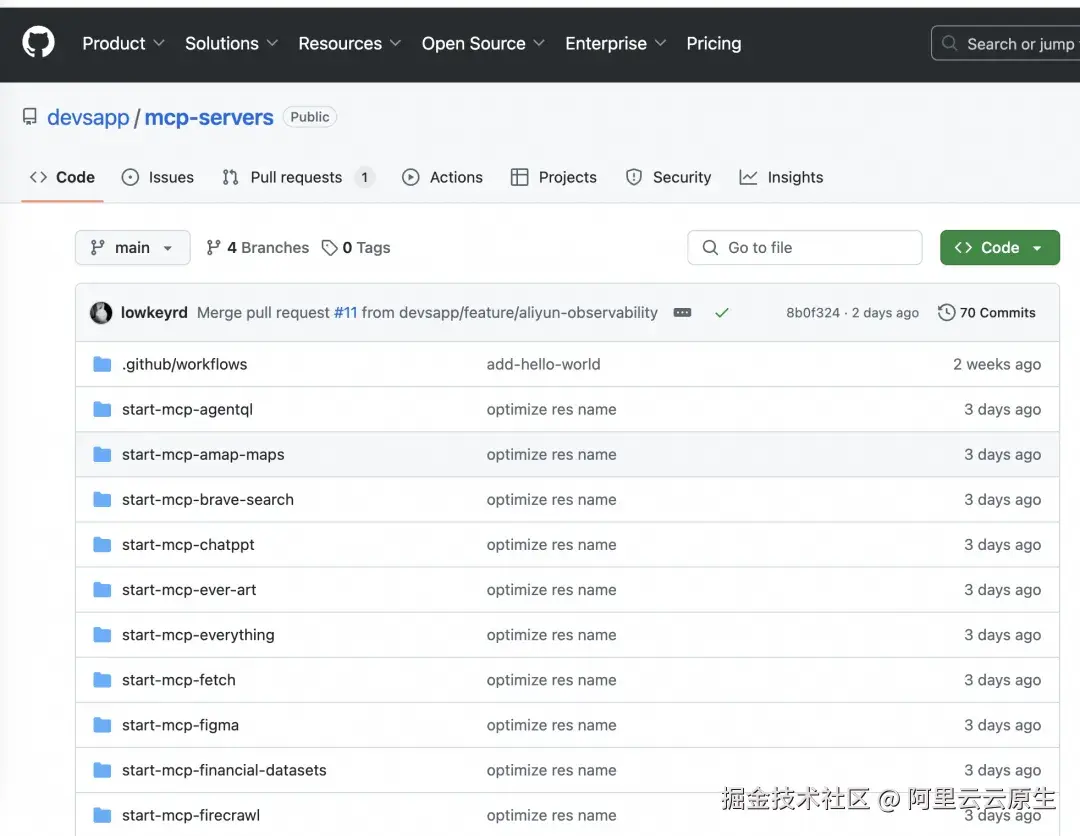Image resolution: width=1080 pixels, height=836 pixels.
Task: Expand the commit message ellipsis icon
Action: 682,313
